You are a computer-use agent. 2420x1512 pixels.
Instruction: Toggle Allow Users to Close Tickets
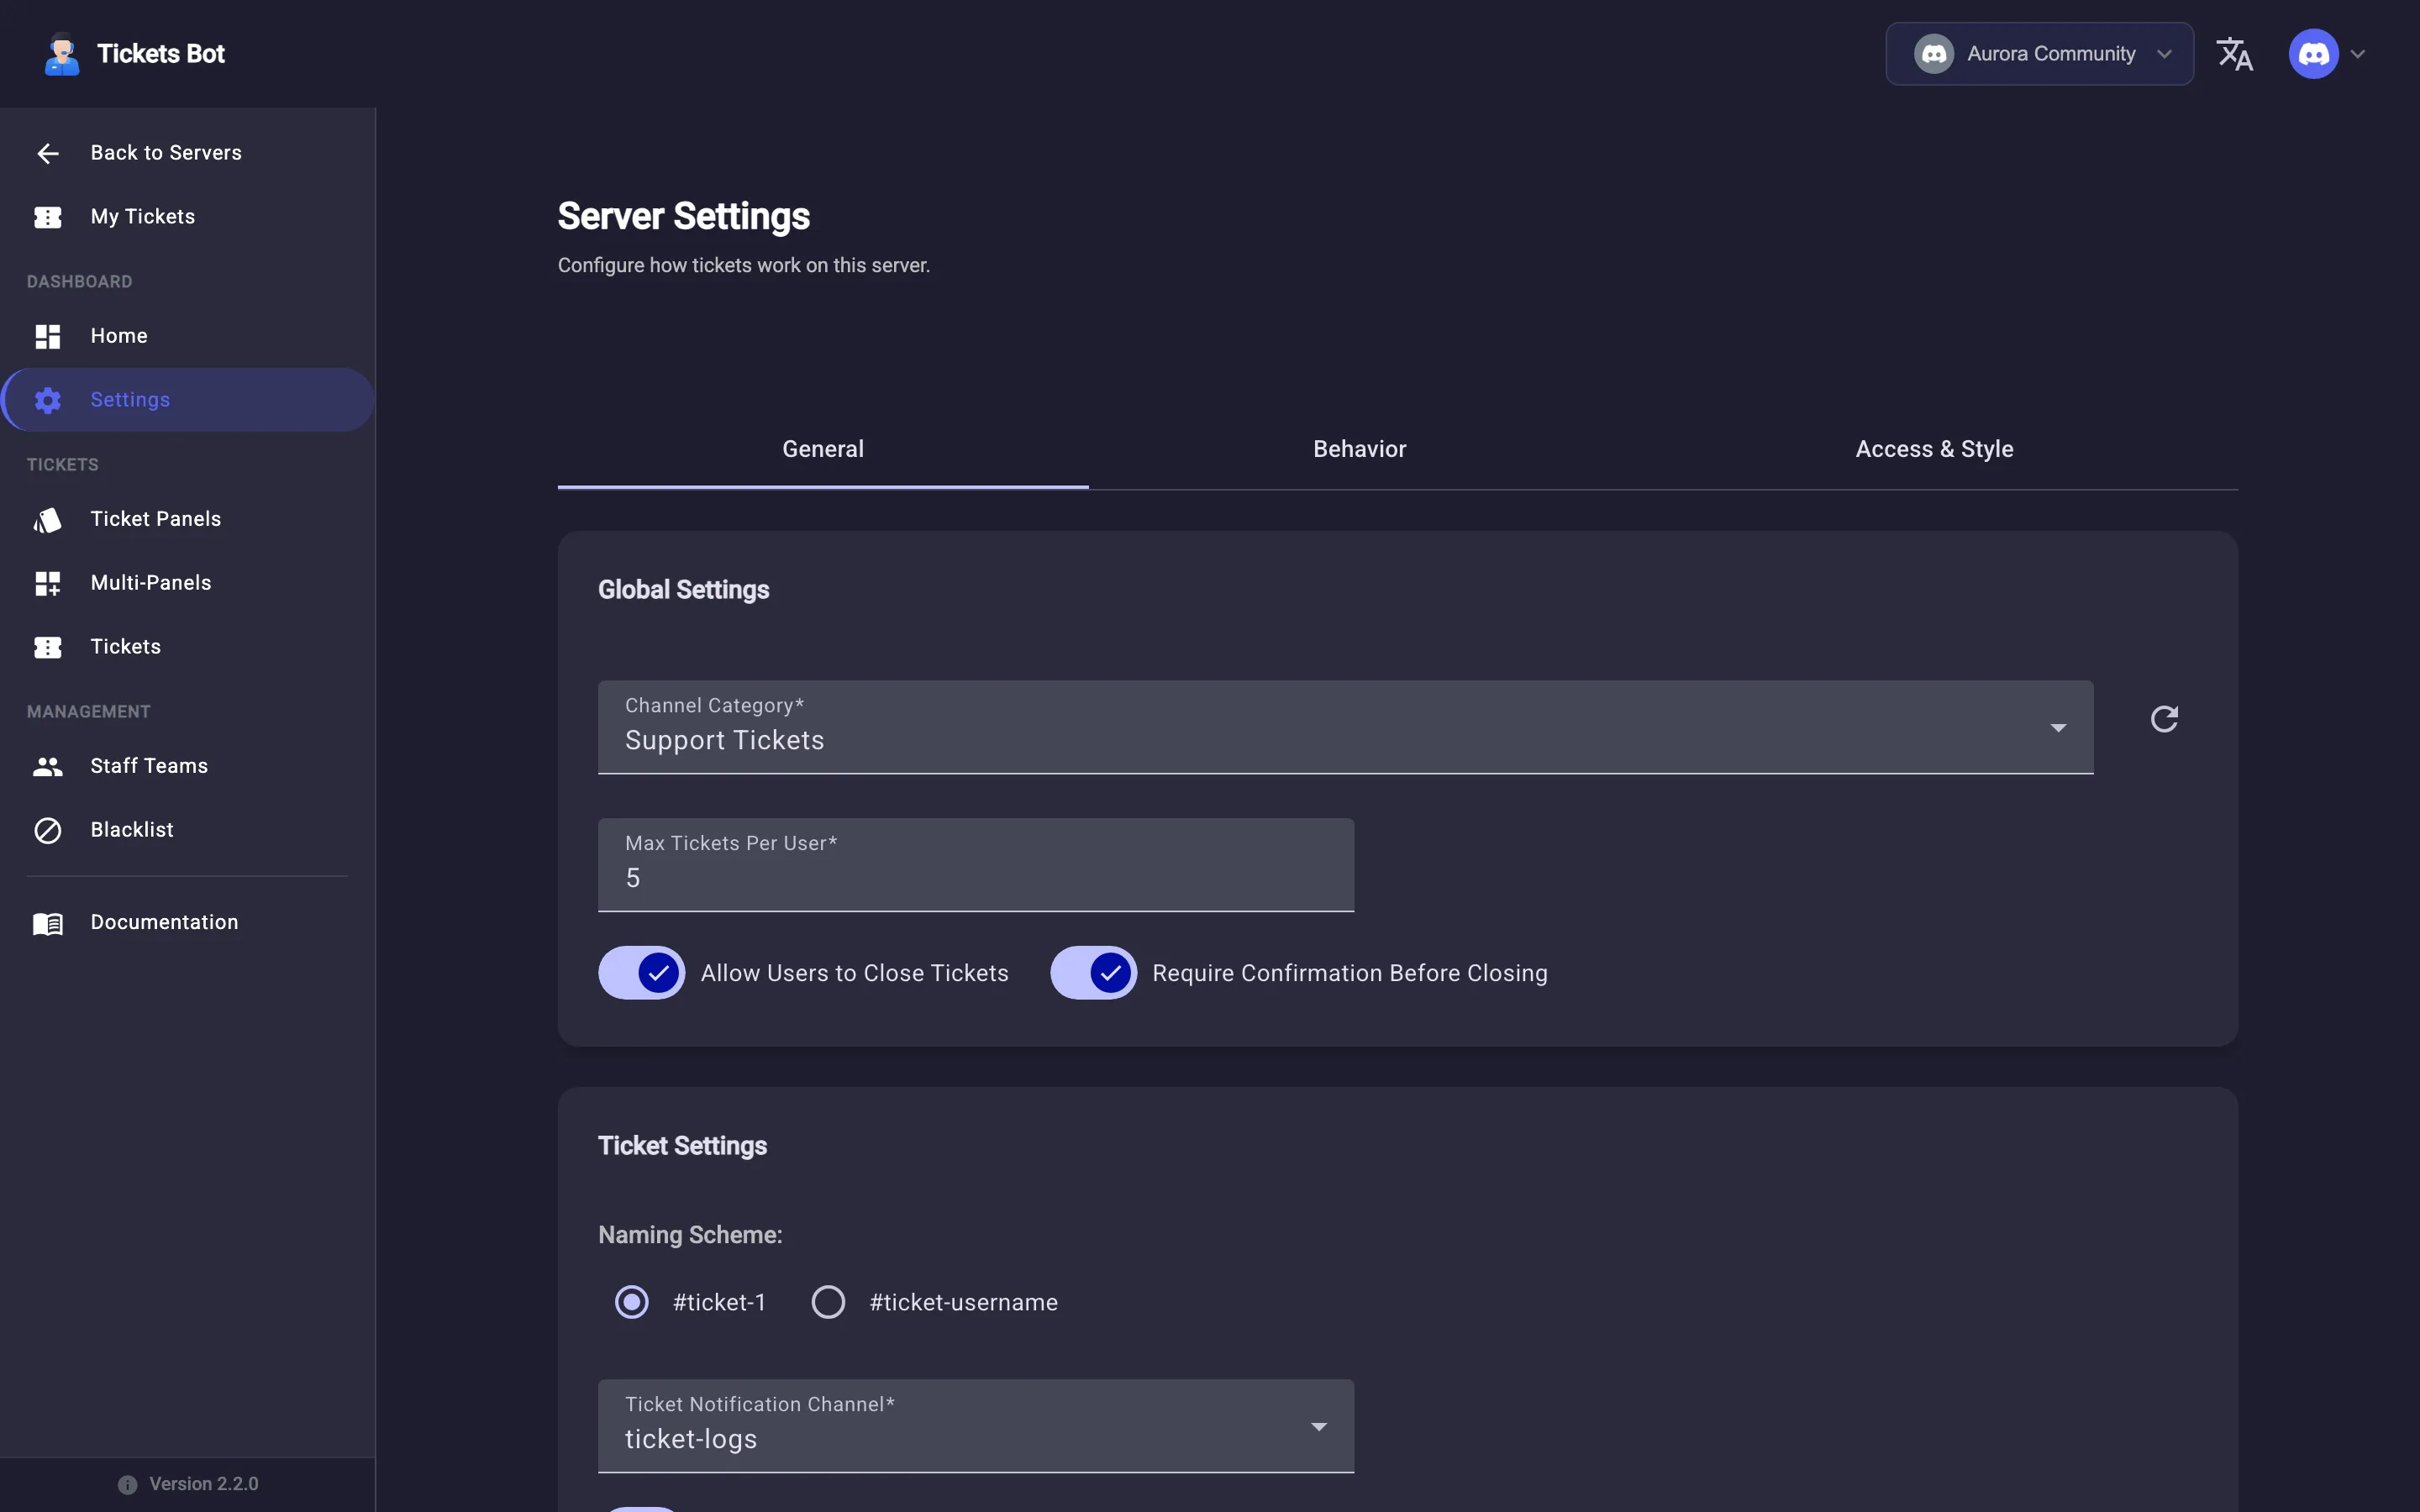(641, 973)
